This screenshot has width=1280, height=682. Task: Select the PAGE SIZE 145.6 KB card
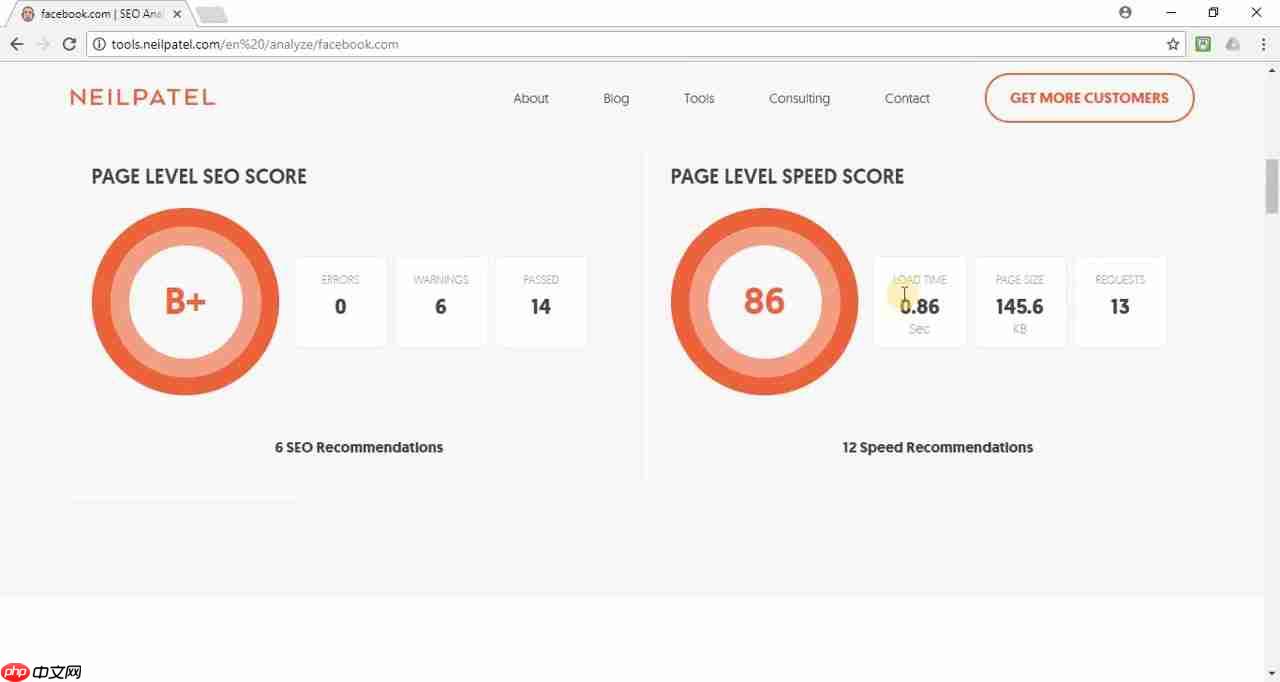pyautogui.click(x=1020, y=301)
